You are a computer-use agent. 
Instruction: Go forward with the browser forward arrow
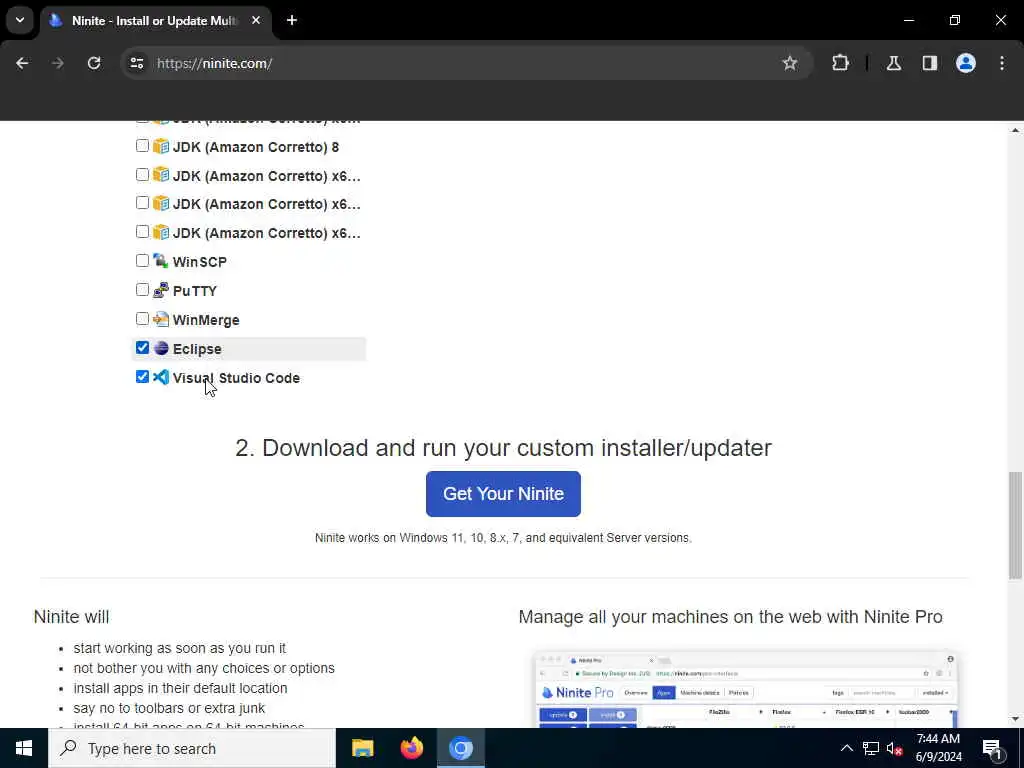click(58, 63)
